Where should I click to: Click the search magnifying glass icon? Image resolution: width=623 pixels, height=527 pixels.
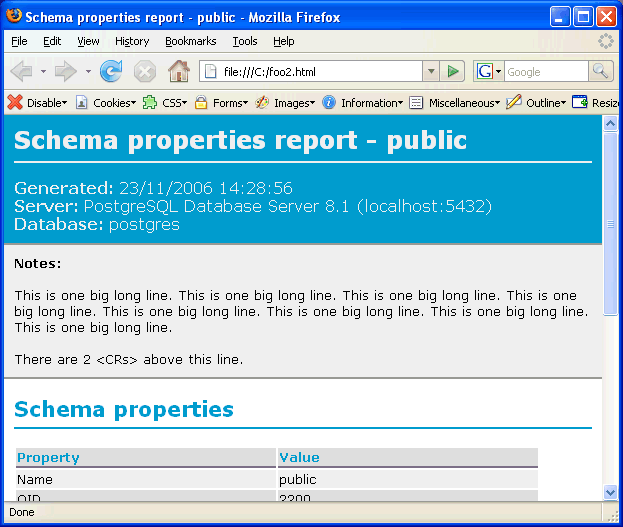(x=600, y=71)
